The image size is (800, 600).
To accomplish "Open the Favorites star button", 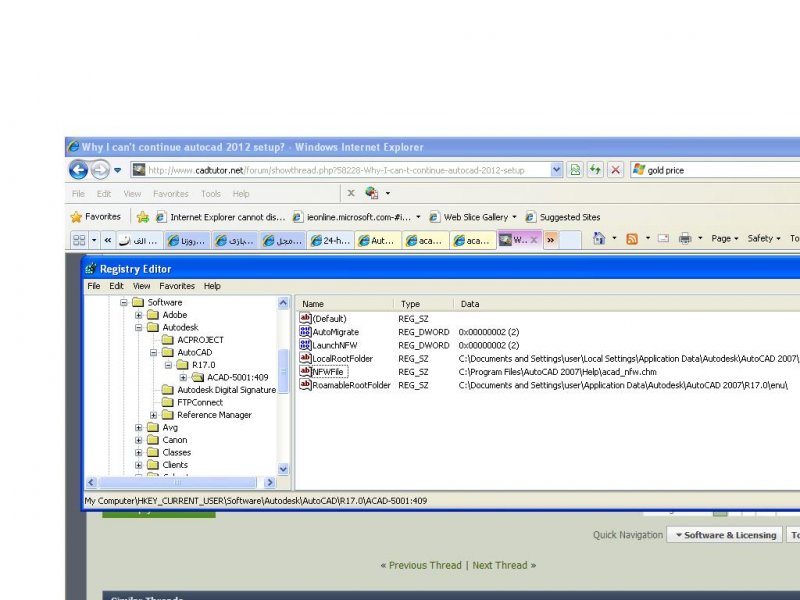I will click(95, 217).
